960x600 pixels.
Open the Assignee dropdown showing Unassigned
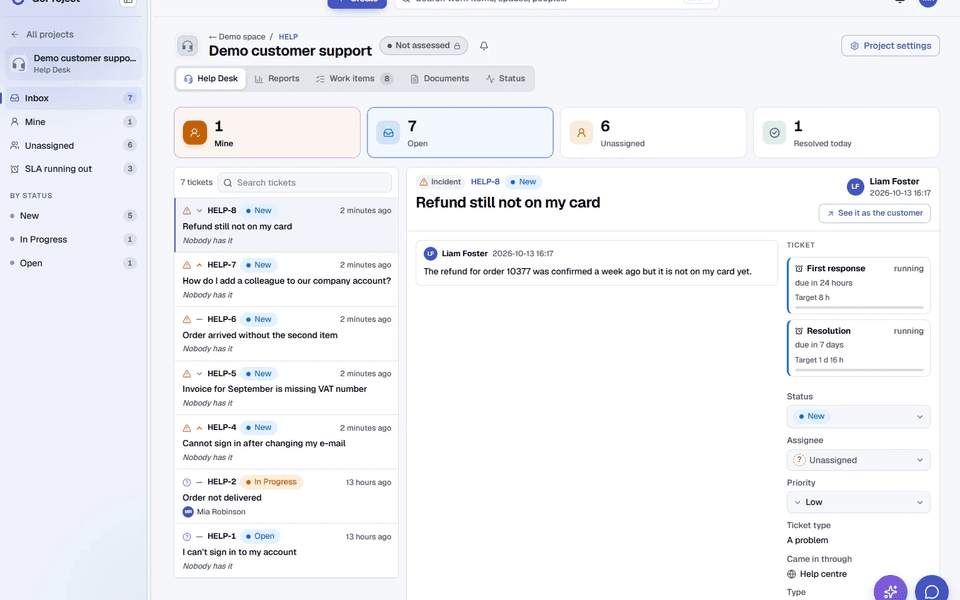click(x=858, y=460)
